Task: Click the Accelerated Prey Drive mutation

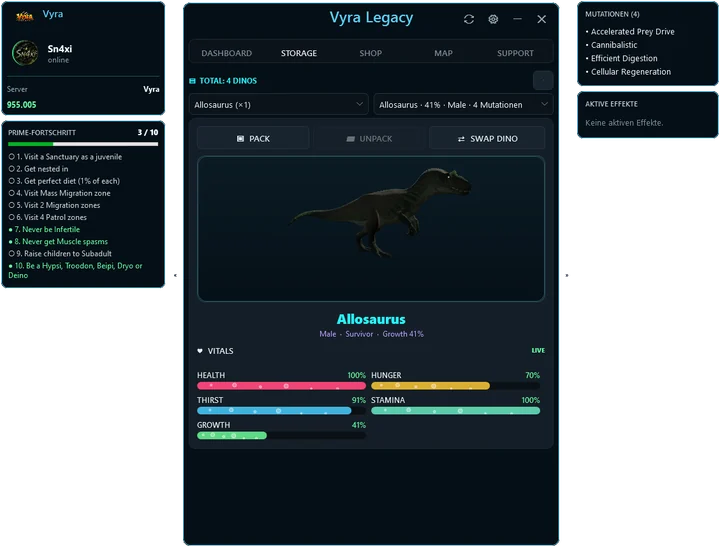Action: point(630,32)
